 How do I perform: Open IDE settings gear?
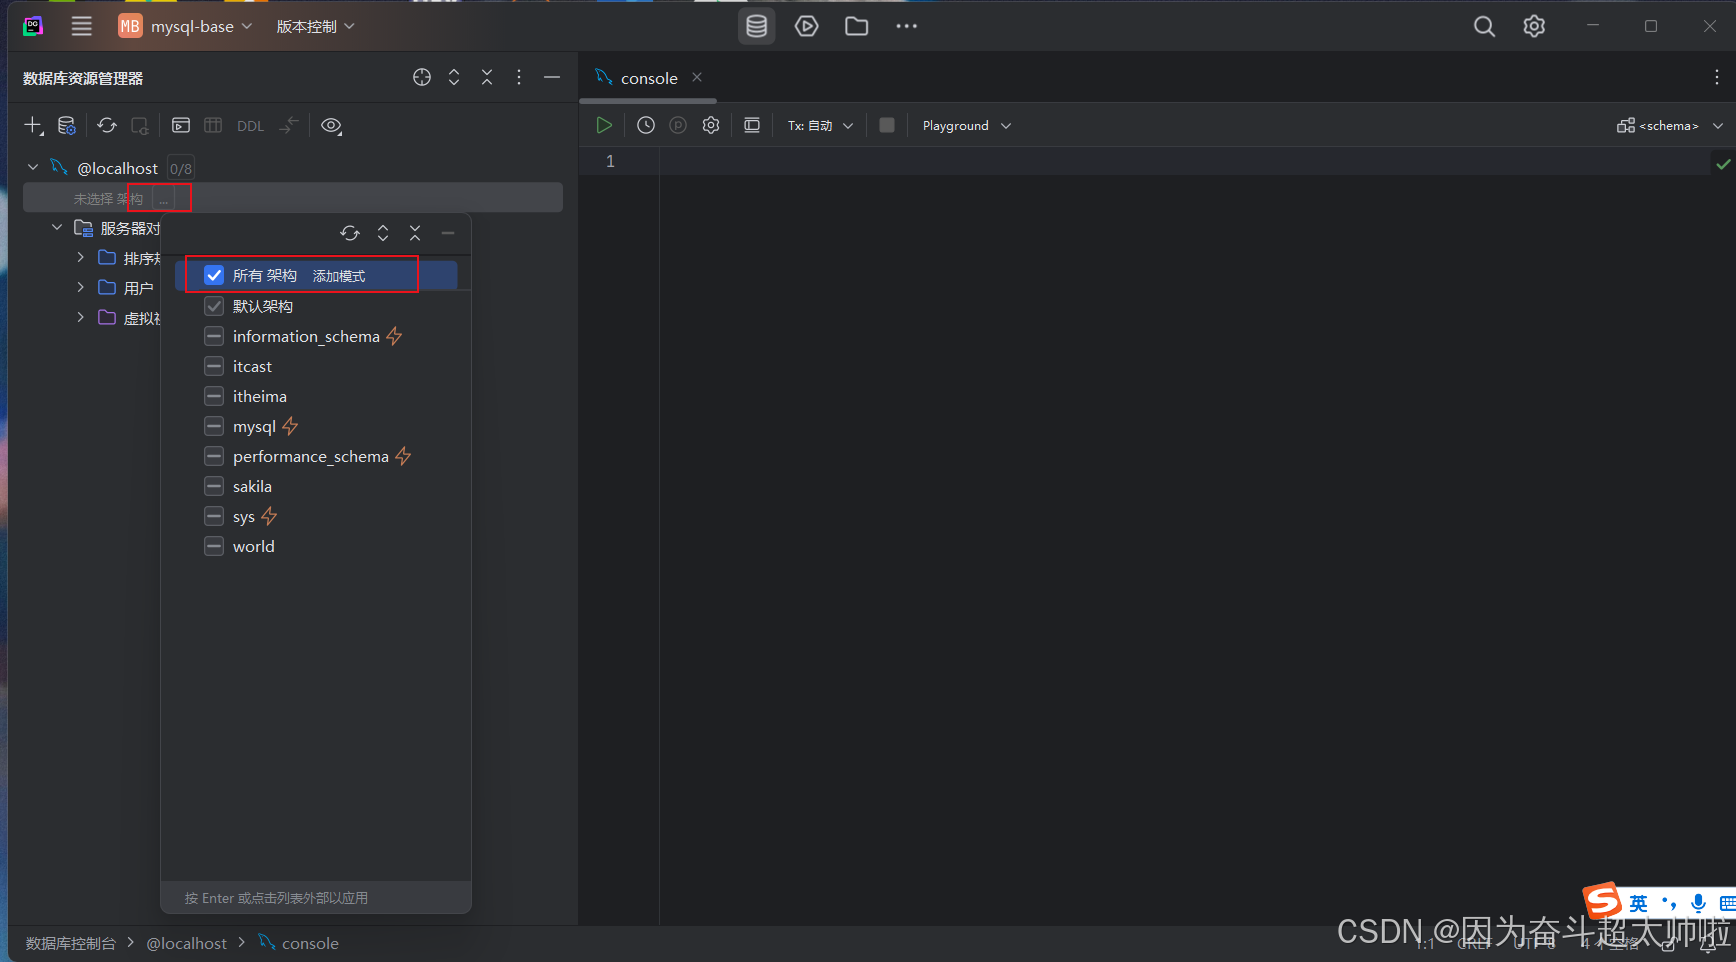point(1534,27)
